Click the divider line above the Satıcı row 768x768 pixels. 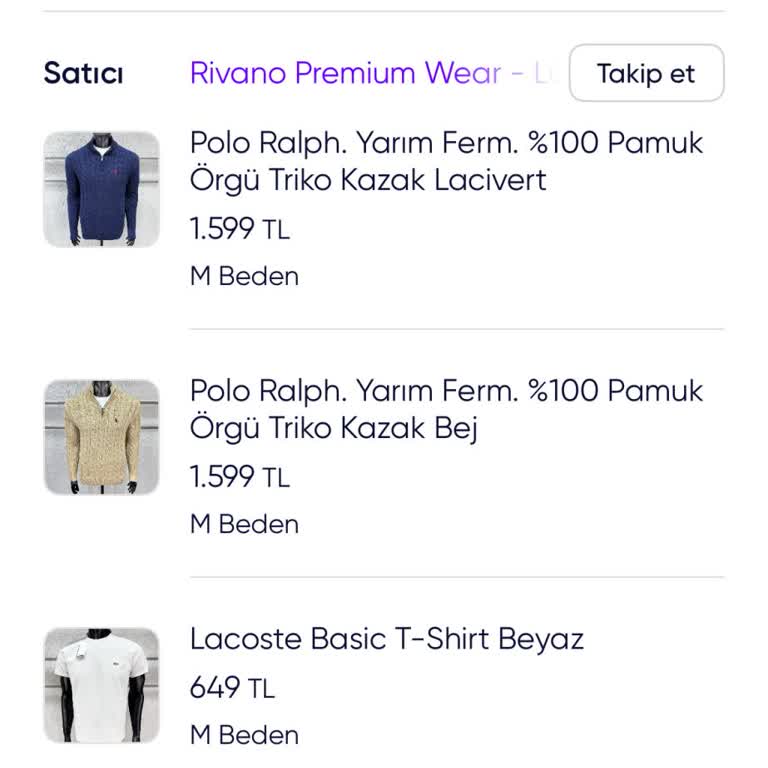[384, 12]
